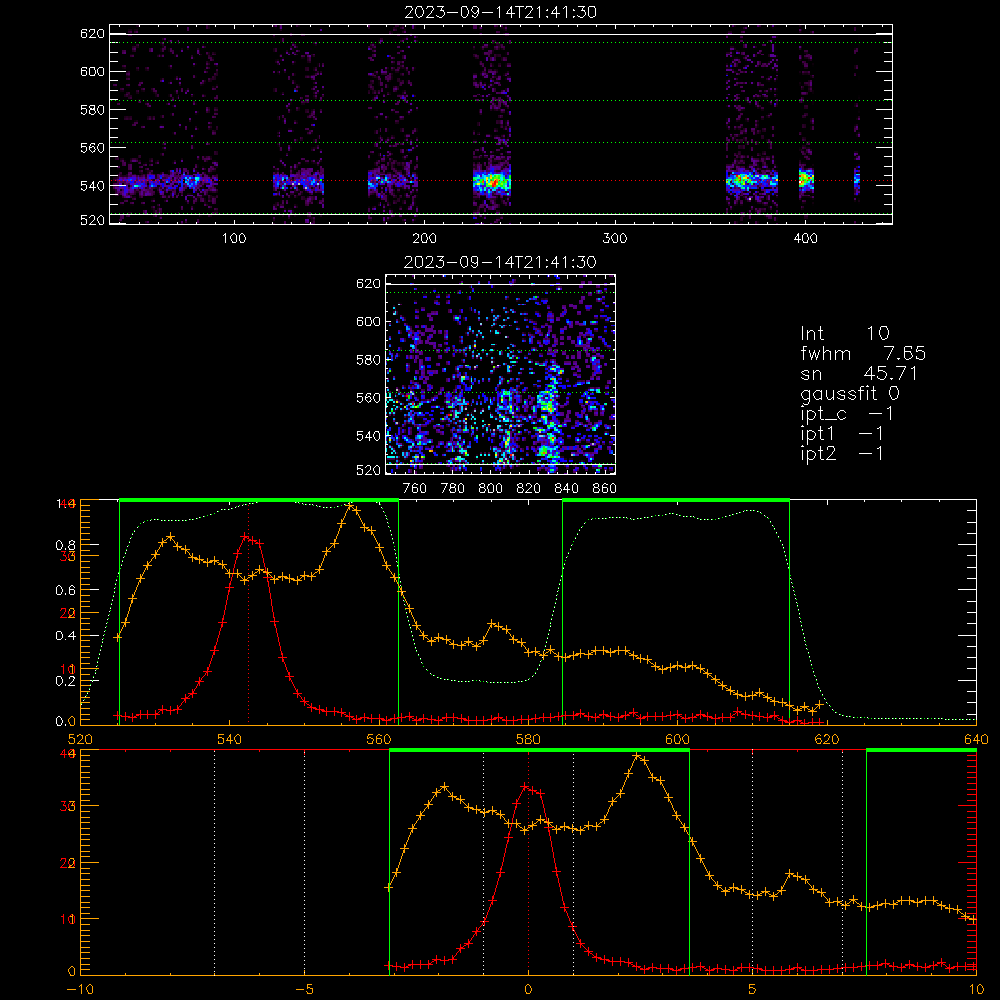Click the 0.8 tick label on spectrum plot y-axis

[x=65, y=545]
